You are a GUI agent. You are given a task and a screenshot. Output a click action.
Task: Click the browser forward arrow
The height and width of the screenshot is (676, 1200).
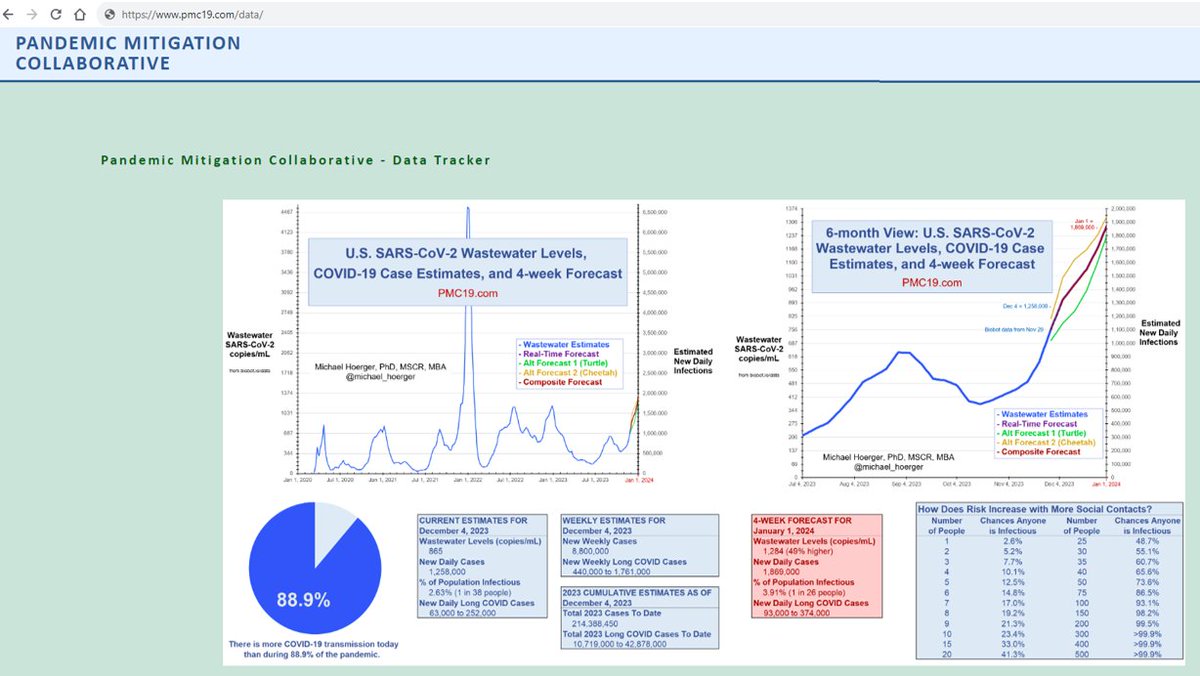[31, 16]
